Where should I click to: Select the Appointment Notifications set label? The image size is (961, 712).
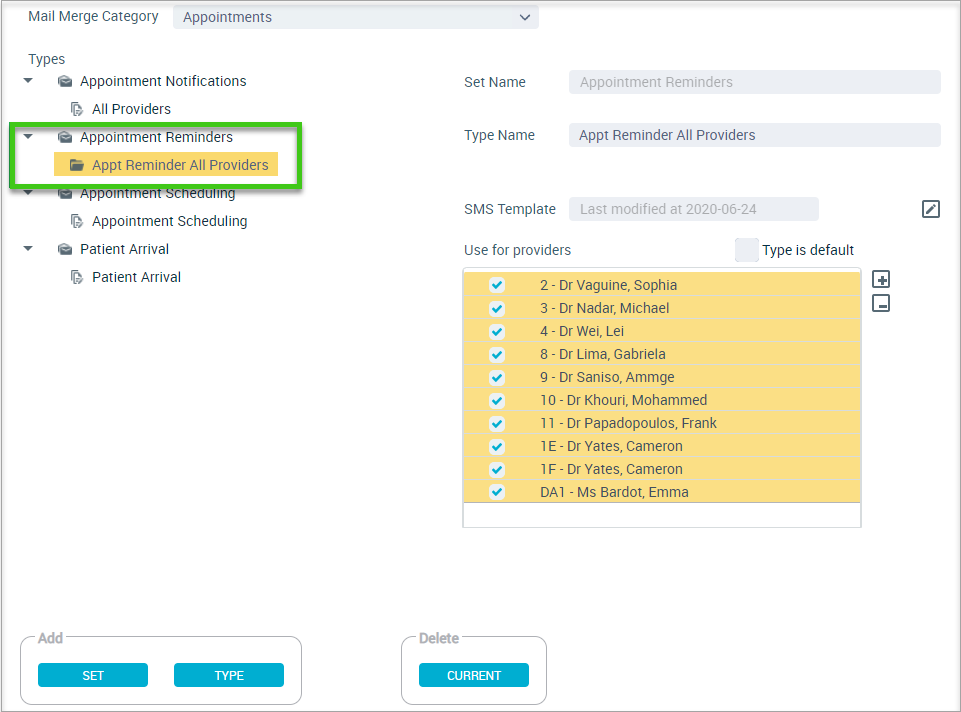[163, 81]
